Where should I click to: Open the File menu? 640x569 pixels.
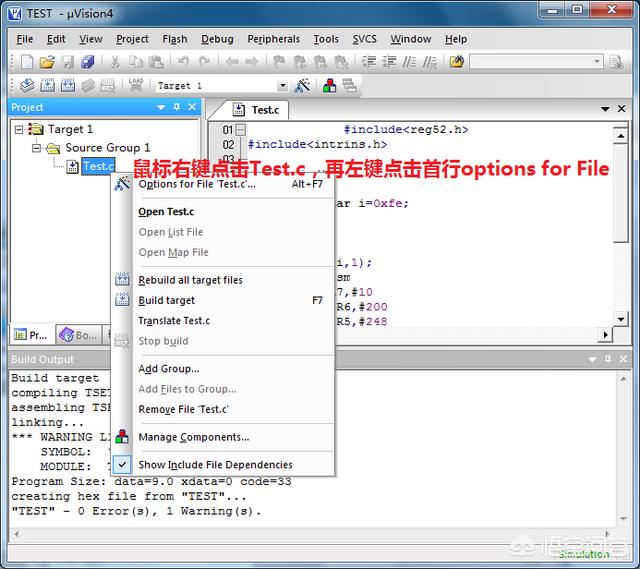24,39
